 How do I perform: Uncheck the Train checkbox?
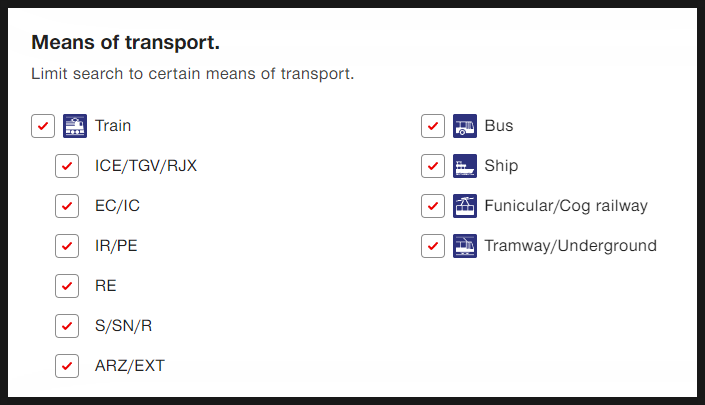pyautogui.click(x=43, y=126)
